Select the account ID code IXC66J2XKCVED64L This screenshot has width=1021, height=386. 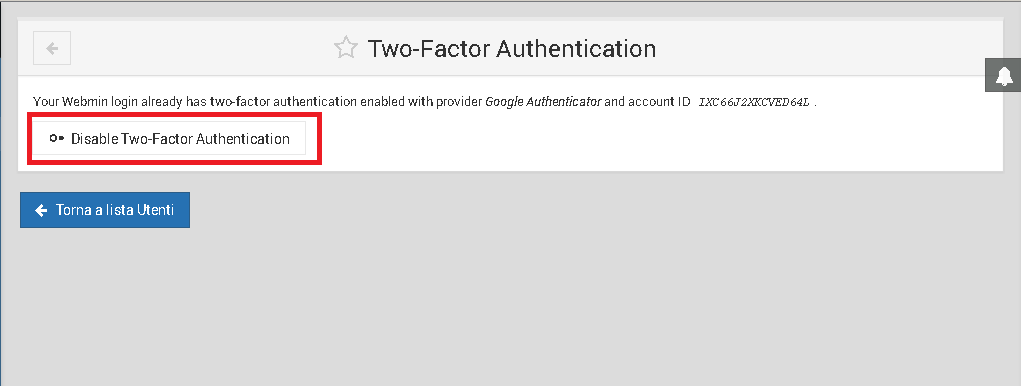pos(754,102)
